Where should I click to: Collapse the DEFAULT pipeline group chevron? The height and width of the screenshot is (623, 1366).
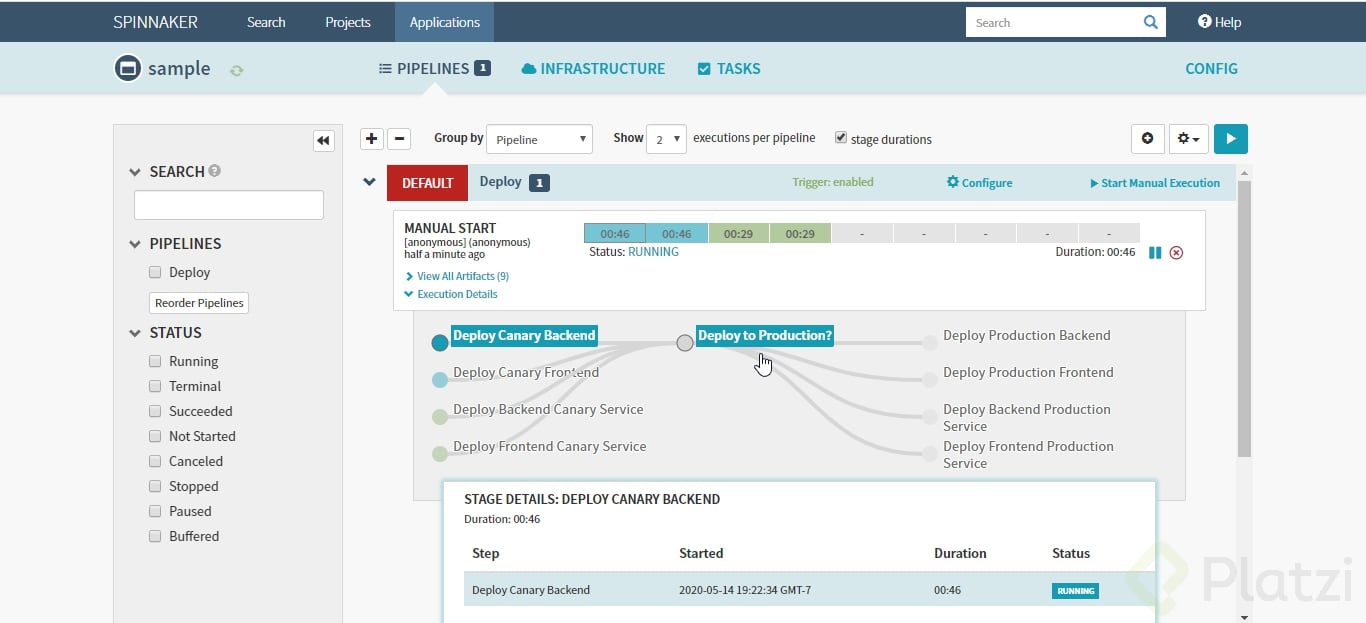tap(370, 182)
